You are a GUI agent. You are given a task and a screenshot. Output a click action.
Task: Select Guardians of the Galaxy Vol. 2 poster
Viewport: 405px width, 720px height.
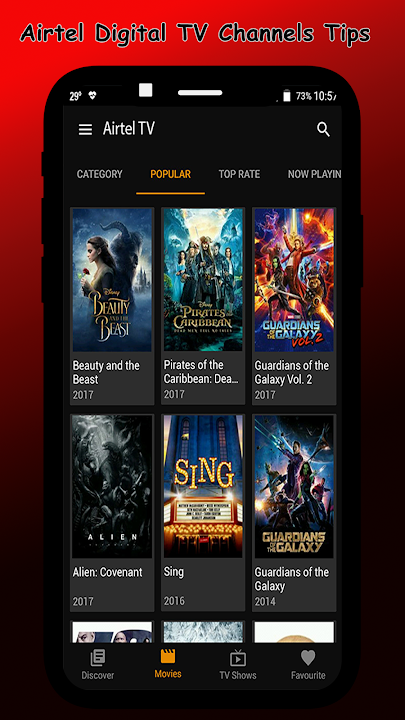coord(294,280)
